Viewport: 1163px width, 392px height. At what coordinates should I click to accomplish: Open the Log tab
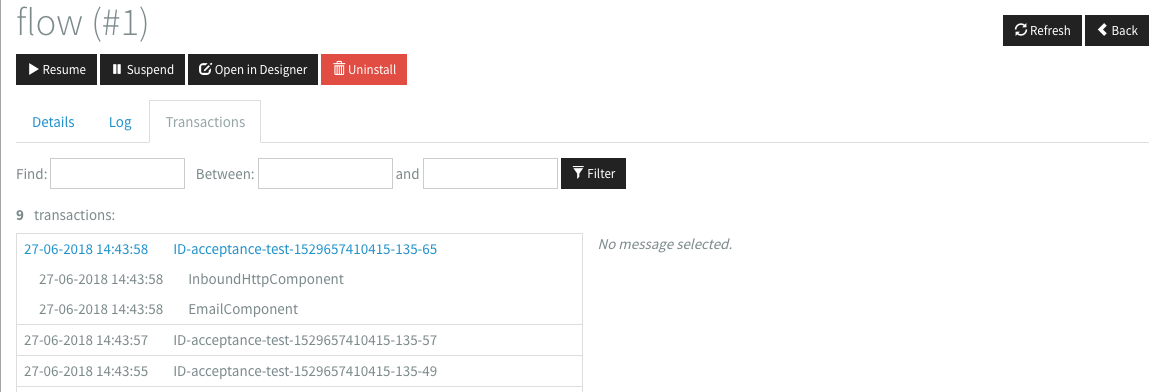(x=120, y=122)
